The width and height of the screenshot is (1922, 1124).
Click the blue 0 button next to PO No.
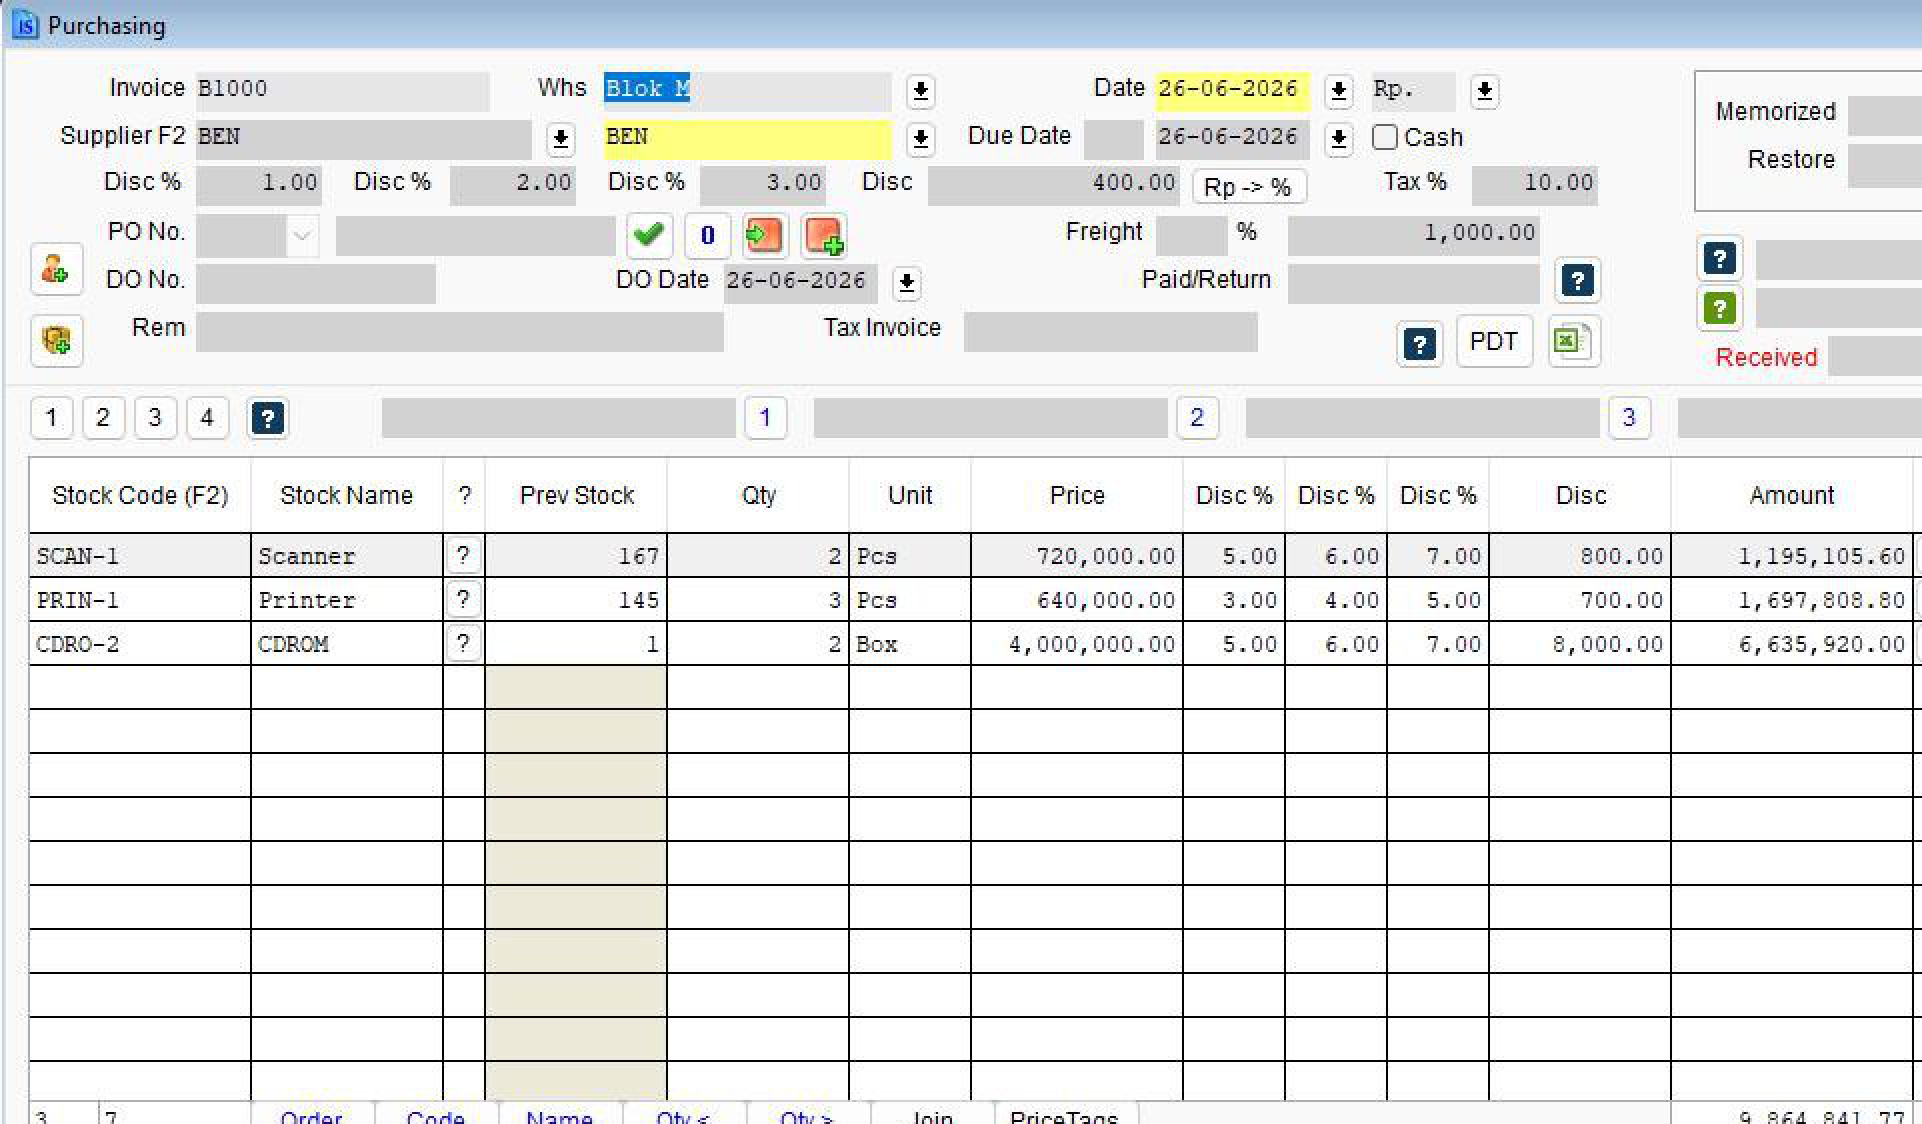(x=707, y=235)
